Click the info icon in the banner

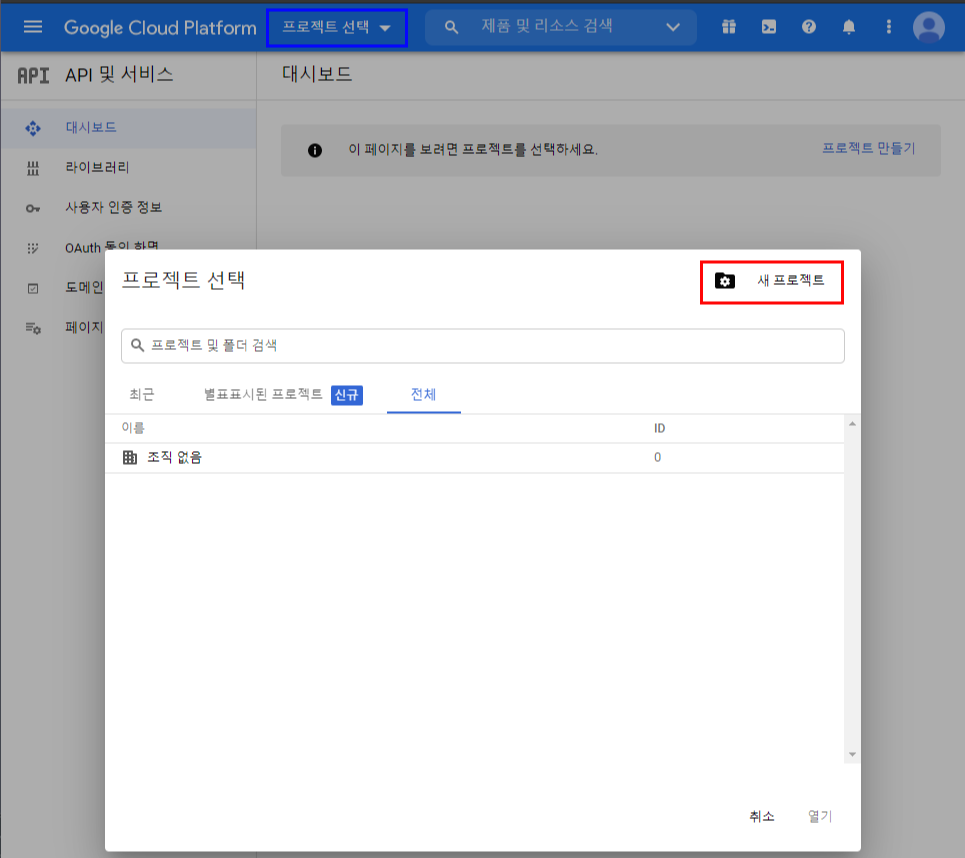click(314, 150)
